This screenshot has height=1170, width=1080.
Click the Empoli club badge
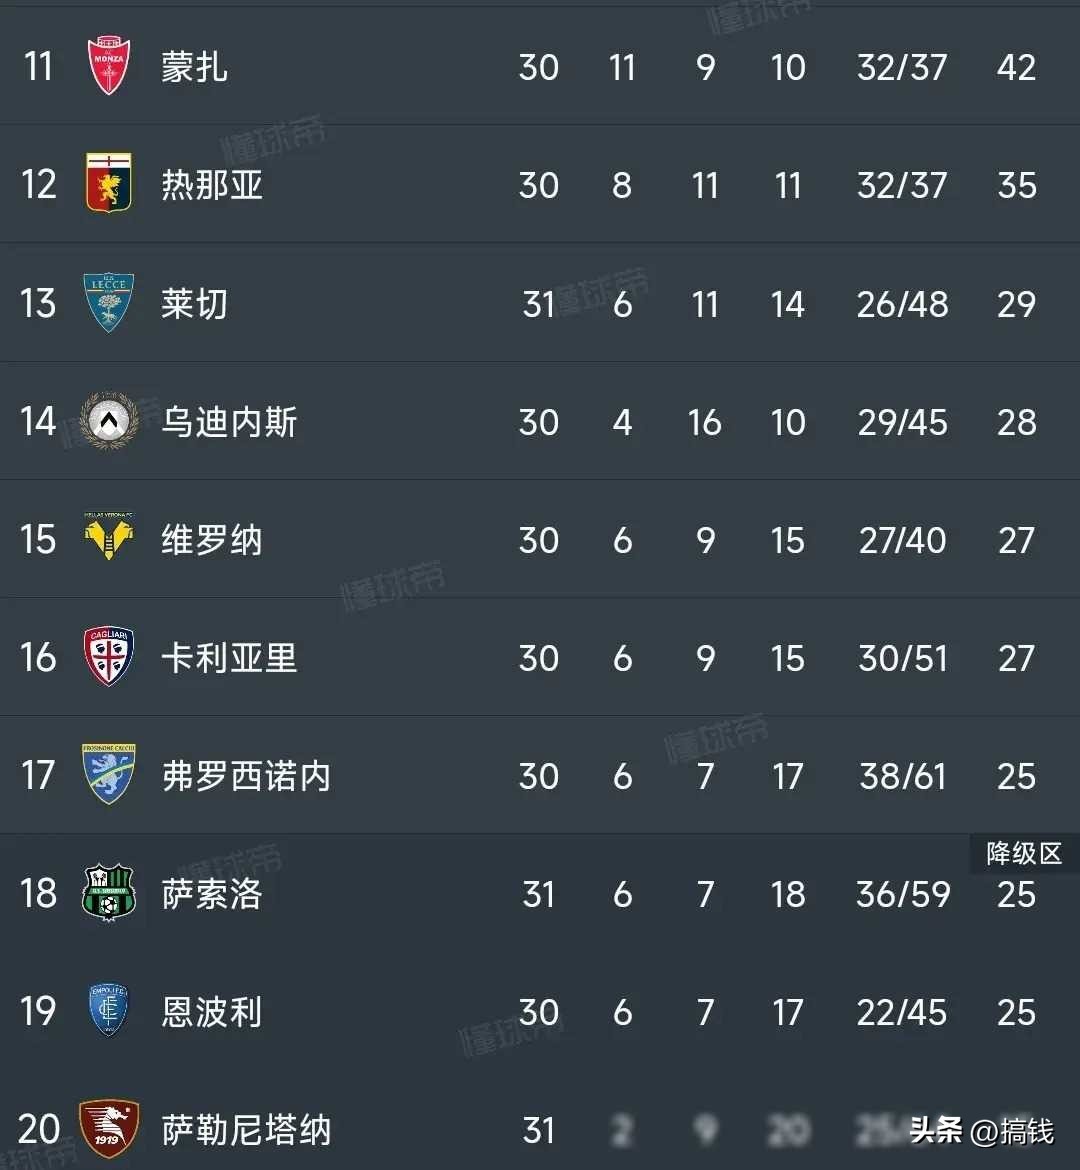point(109,1011)
